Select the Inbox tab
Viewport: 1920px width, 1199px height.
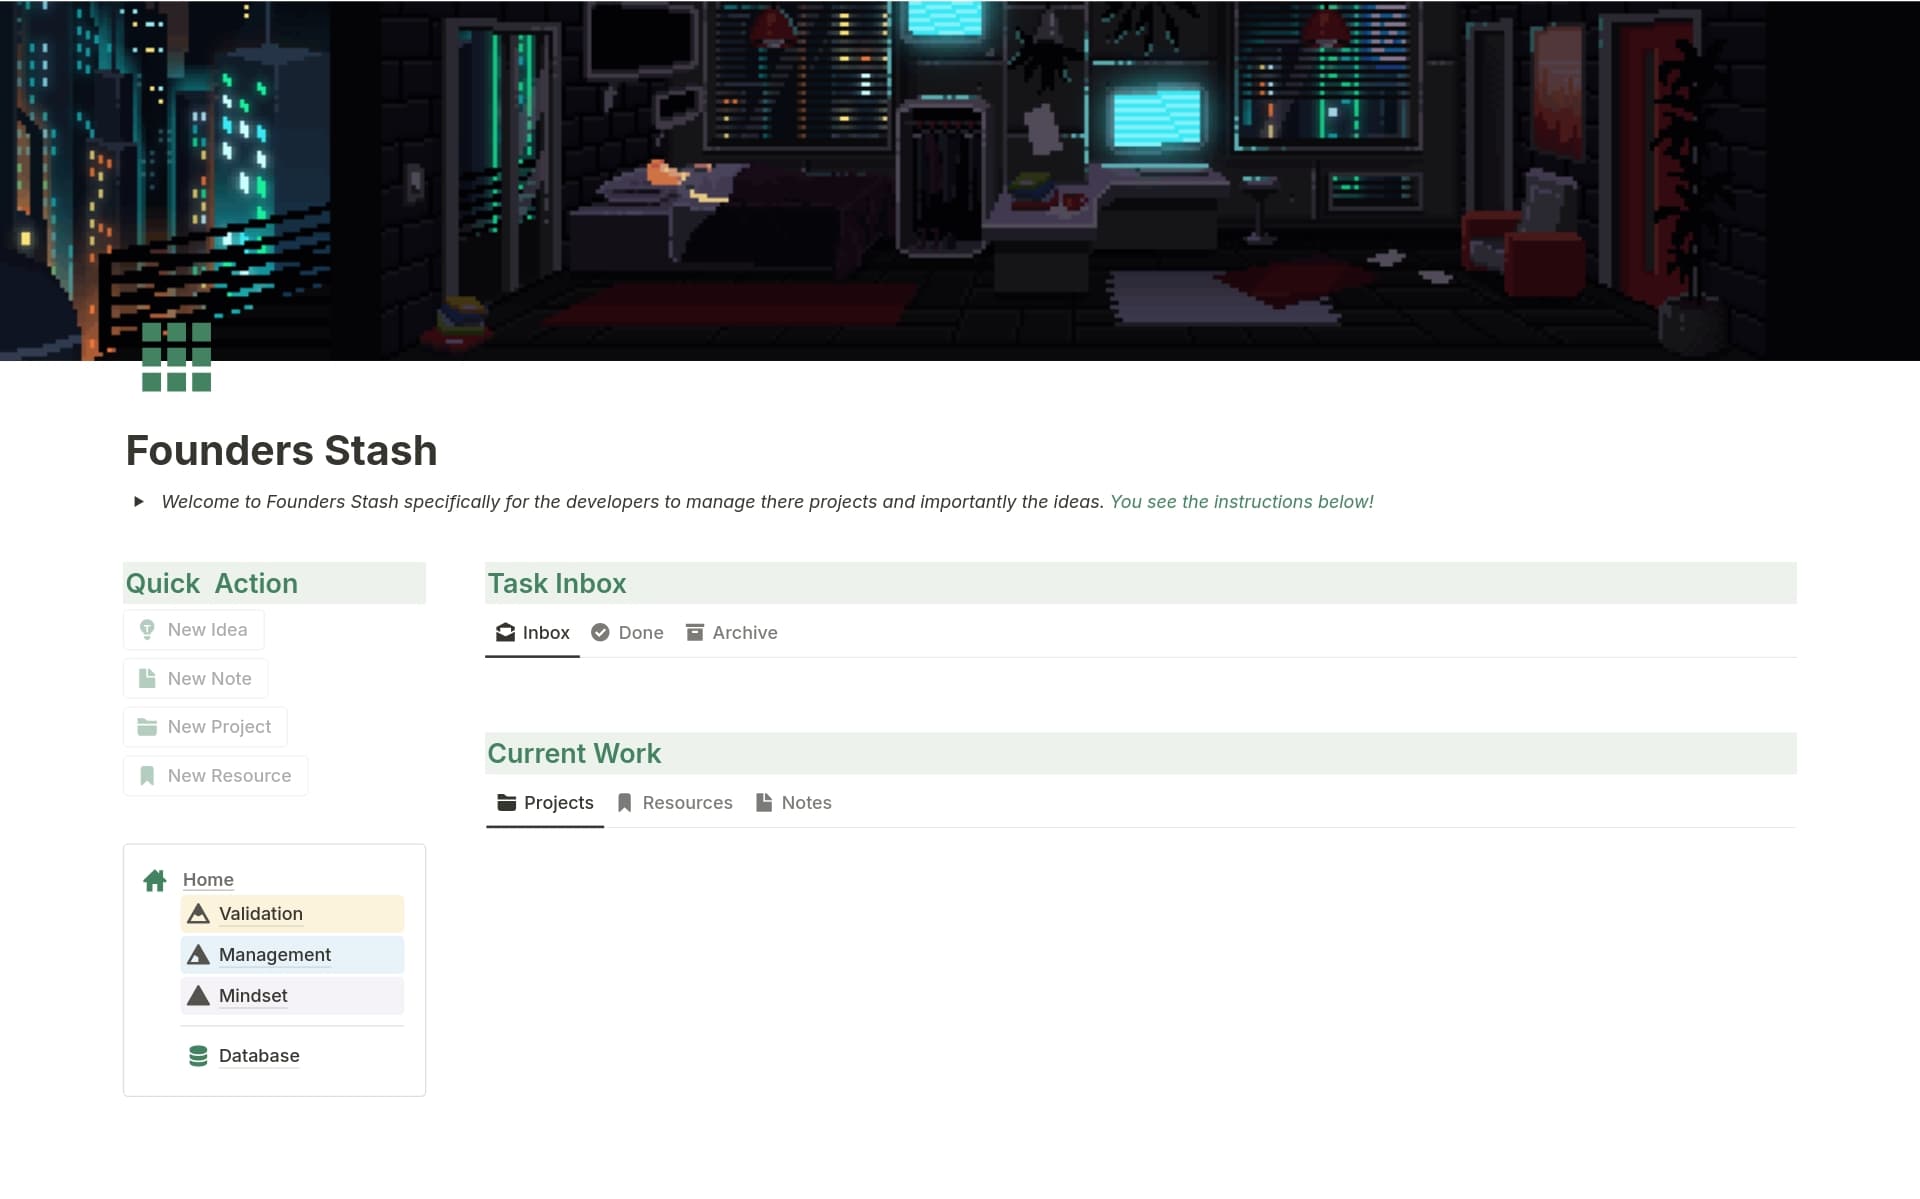click(x=532, y=633)
